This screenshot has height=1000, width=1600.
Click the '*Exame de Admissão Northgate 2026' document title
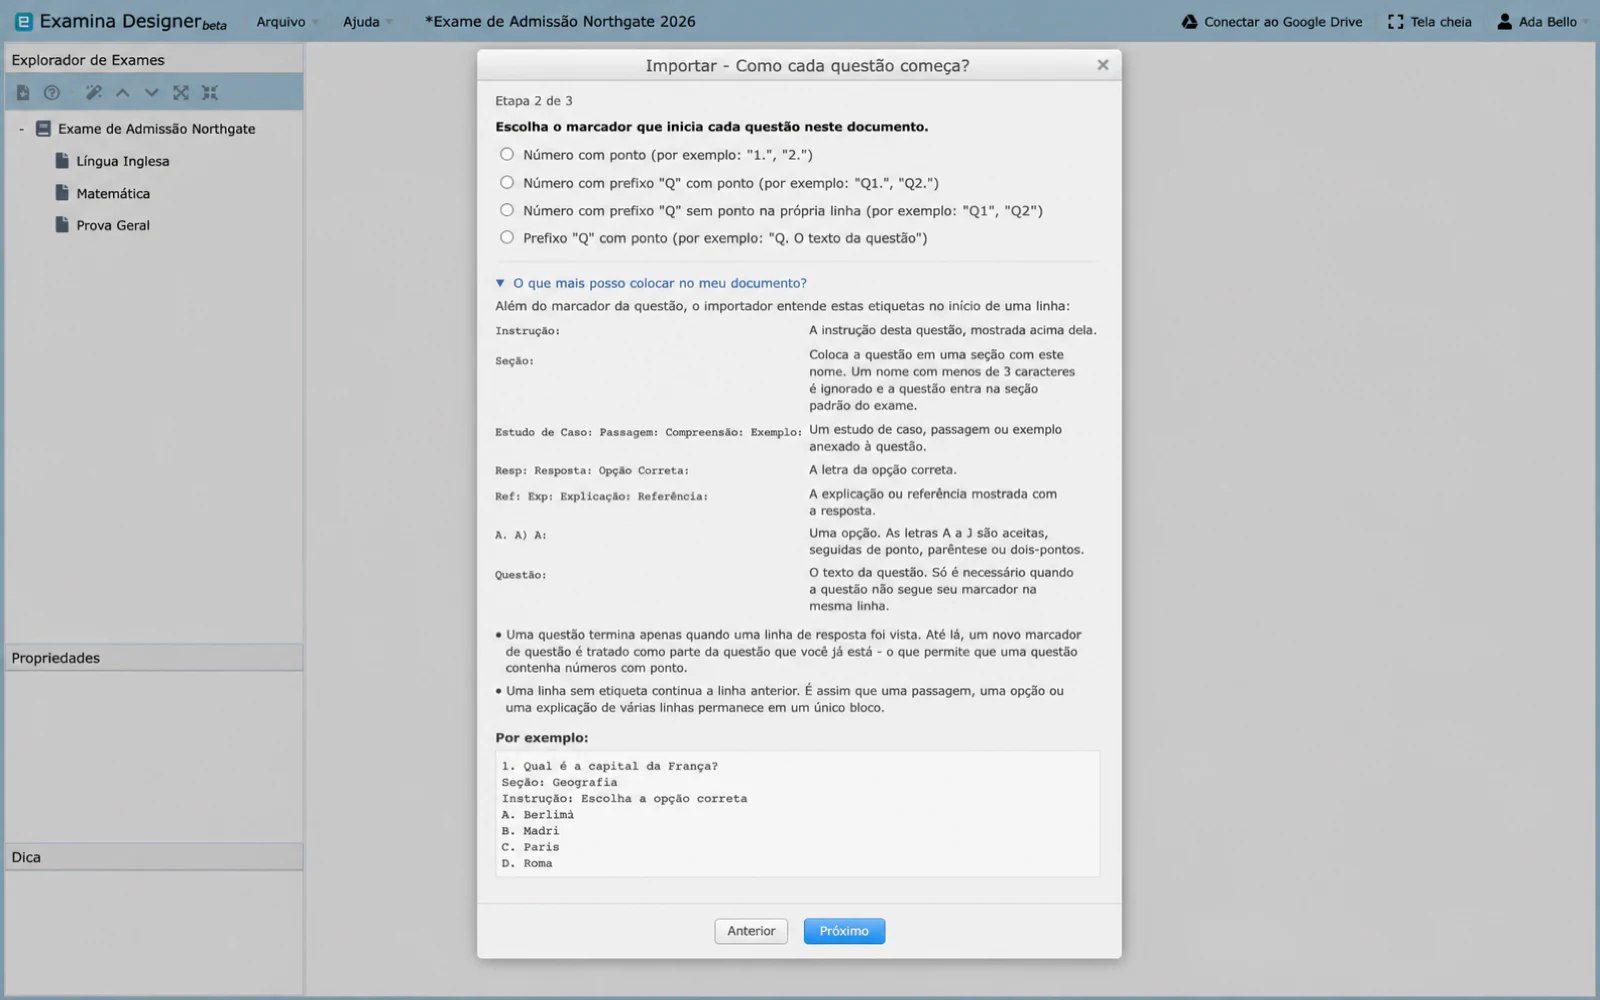(560, 21)
